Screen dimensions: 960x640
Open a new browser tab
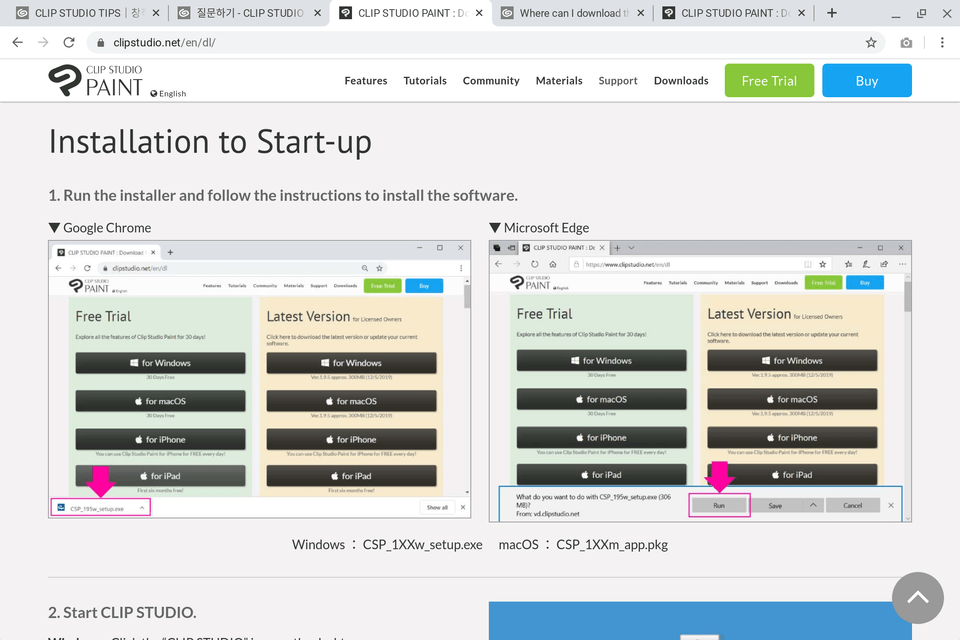click(x=831, y=13)
